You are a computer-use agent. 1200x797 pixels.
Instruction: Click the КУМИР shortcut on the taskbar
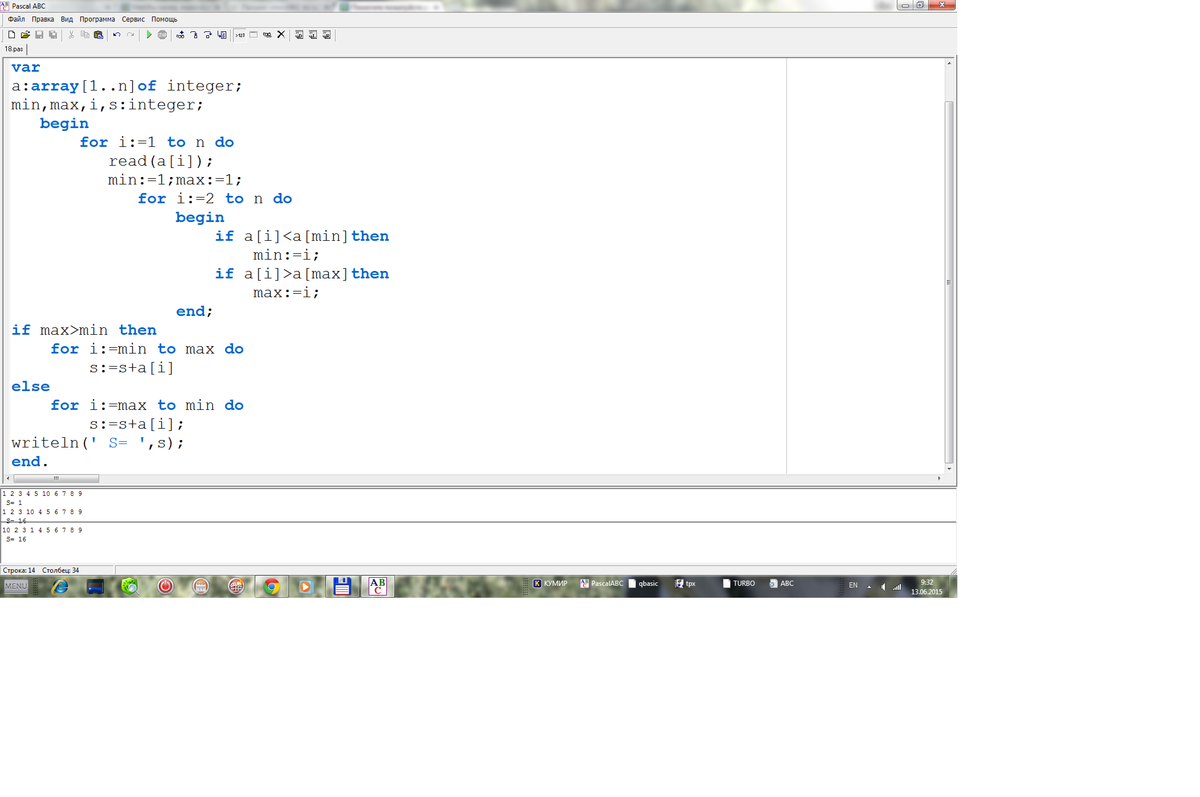pyautogui.click(x=550, y=583)
